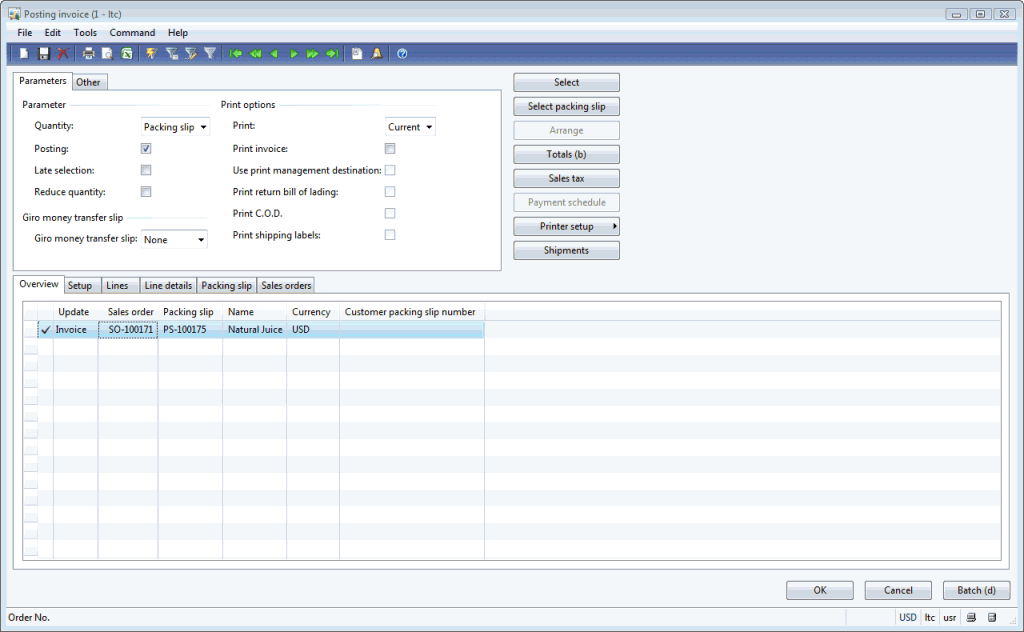The width and height of the screenshot is (1024, 632).
Task: Check the Print shipping labels checkbox
Action: 390,235
